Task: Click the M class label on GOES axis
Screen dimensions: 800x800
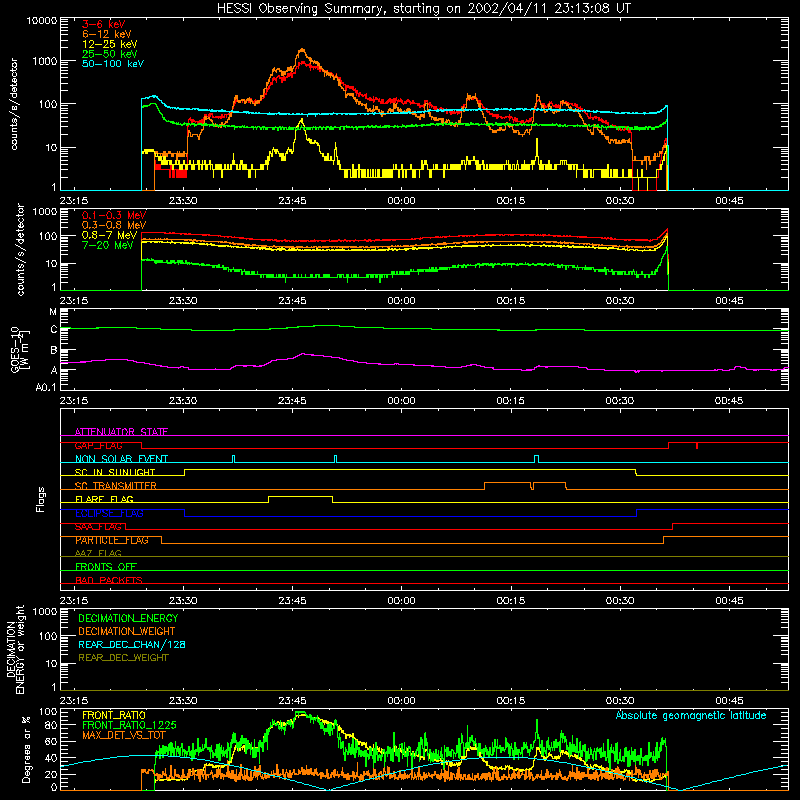Action: point(53,312)
